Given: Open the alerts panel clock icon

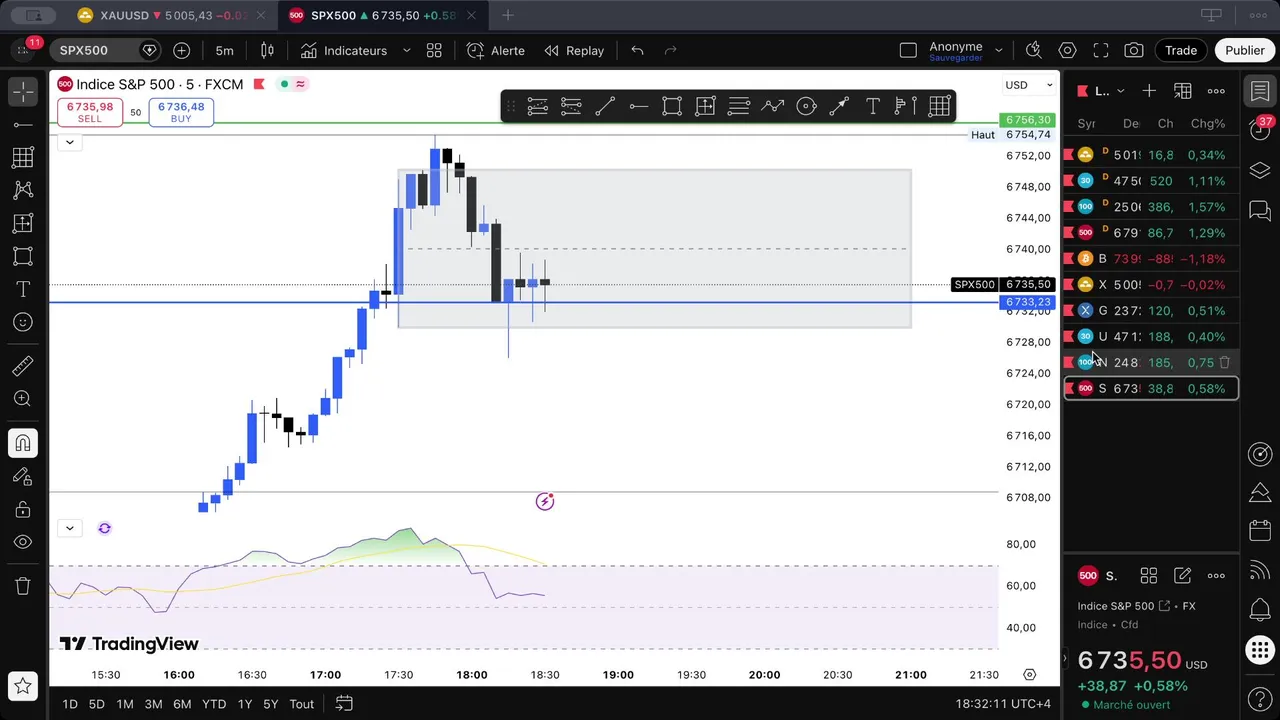Looking at the screenshot, I should [x=1260, y=131].
